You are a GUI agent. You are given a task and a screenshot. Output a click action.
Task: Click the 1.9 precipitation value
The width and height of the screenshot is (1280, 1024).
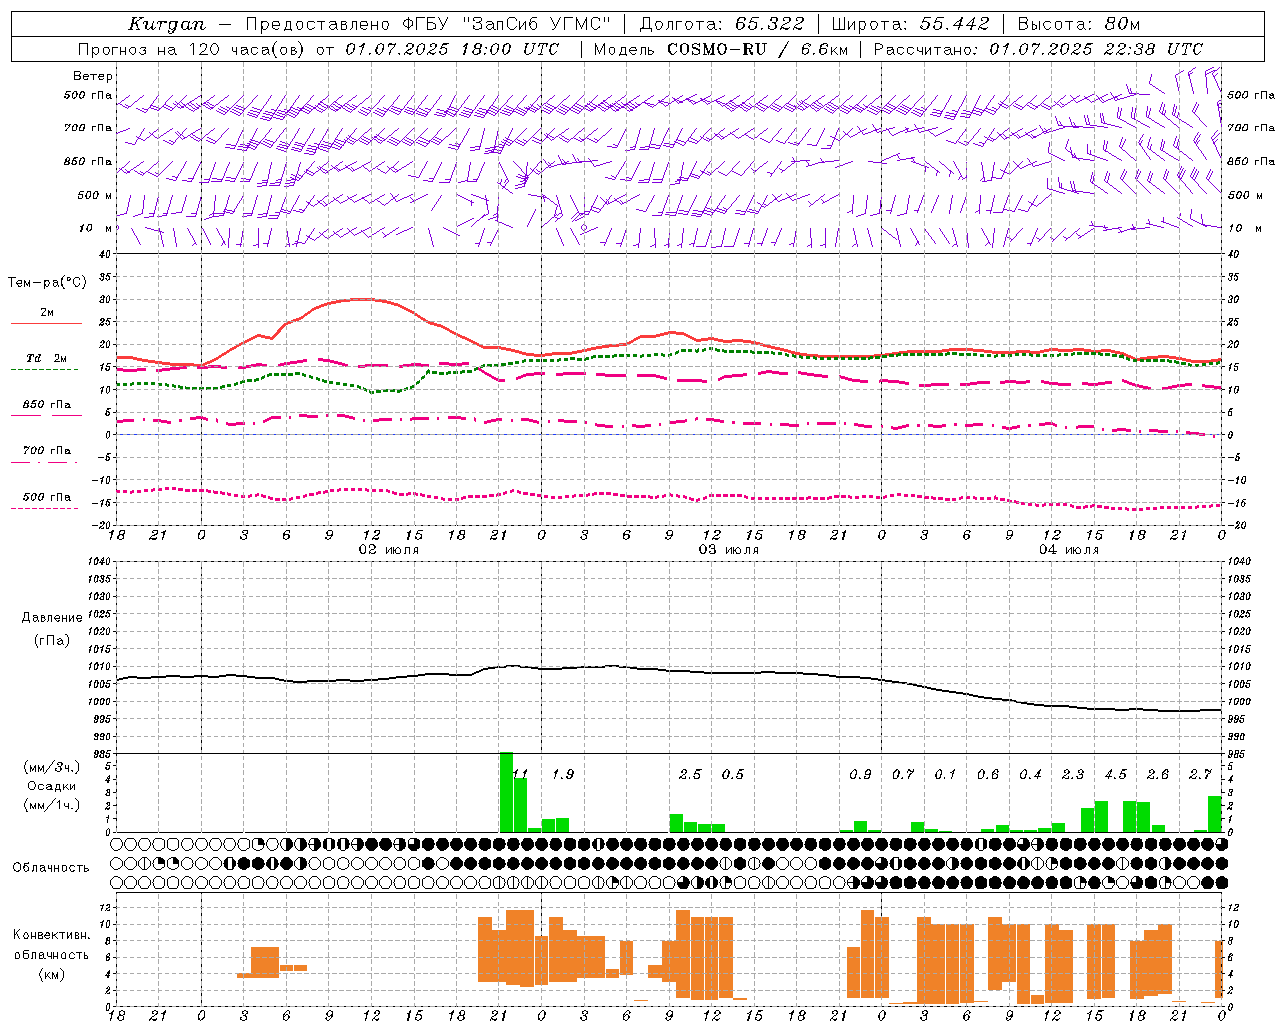[x=563, y=774]
